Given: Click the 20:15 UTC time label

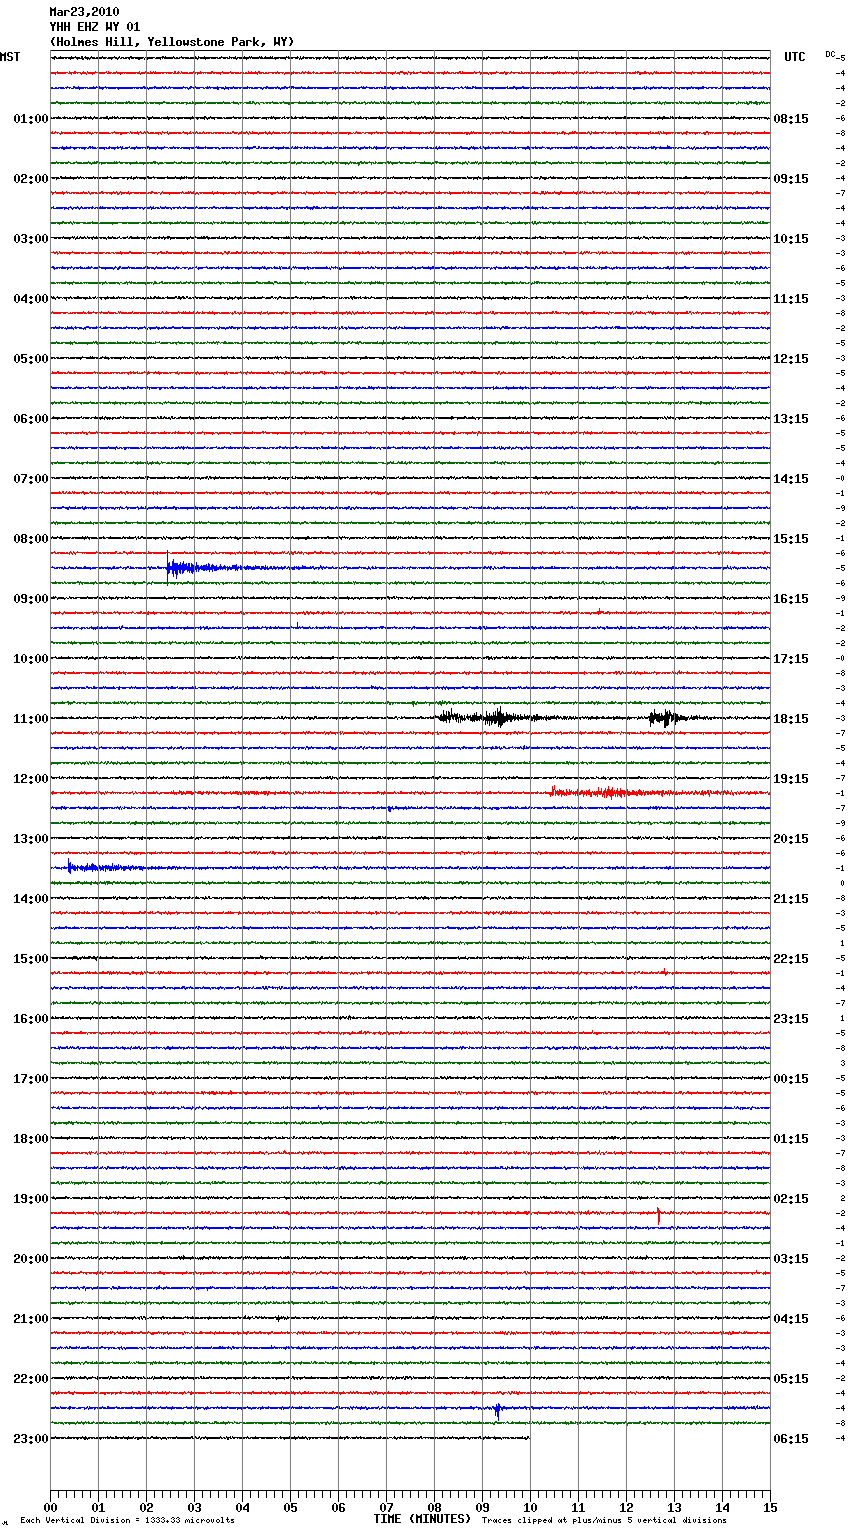Looking at the screenshot, I should [x=791, y=839].
